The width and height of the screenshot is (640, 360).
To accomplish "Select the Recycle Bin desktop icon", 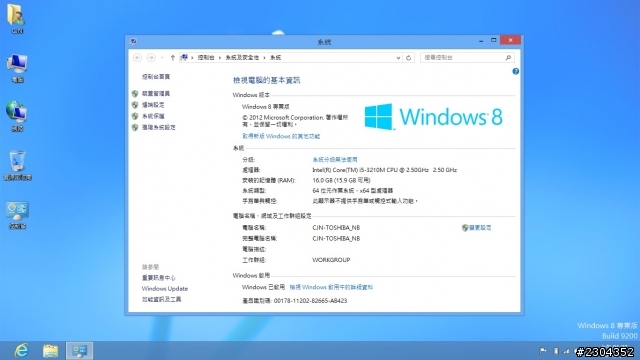I will point(18,165).
